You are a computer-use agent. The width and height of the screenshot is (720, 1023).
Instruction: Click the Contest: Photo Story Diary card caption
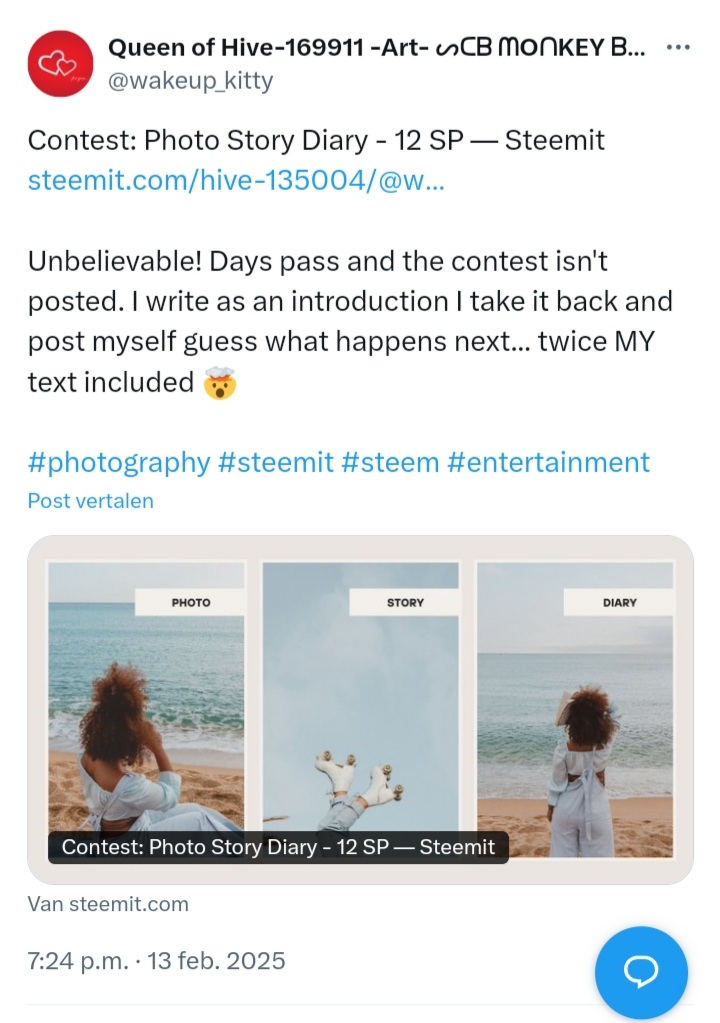278,847
